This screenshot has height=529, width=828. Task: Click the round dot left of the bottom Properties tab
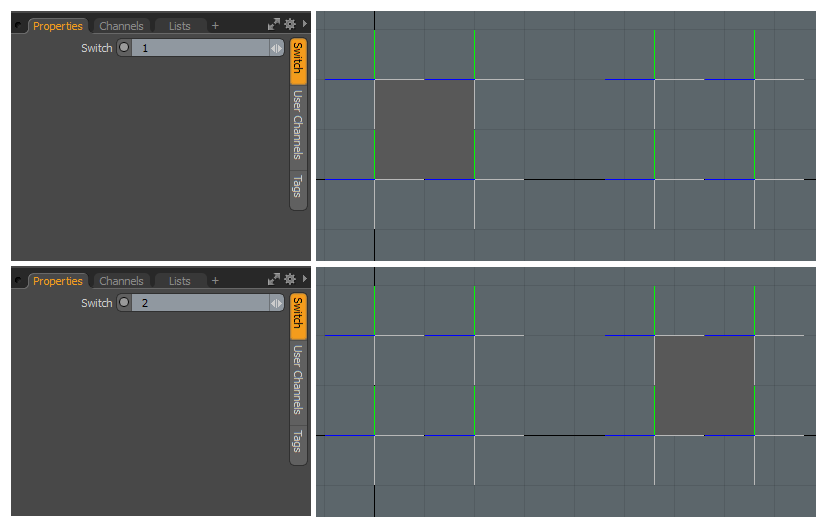pos(19,281)
